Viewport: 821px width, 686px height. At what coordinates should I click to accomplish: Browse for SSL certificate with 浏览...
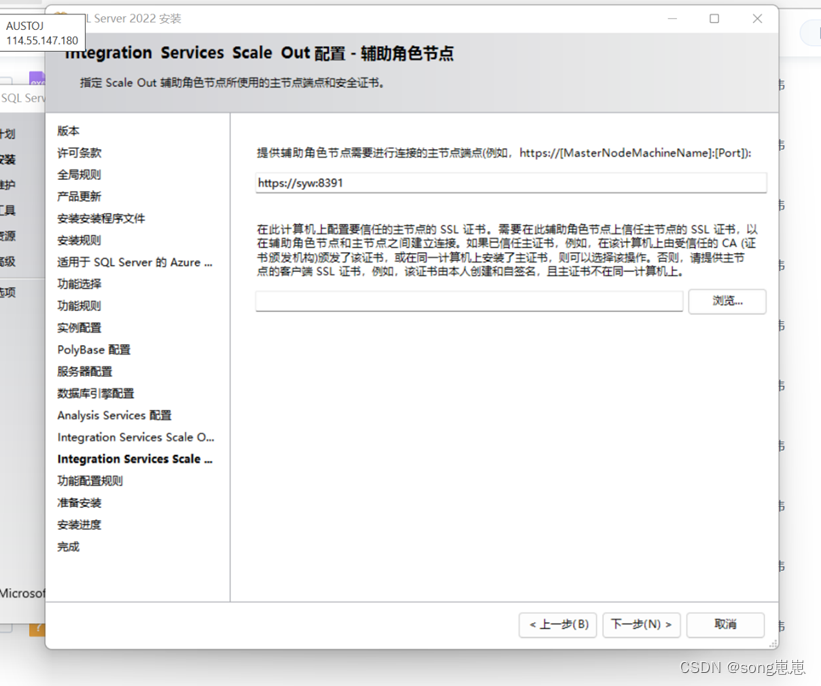[727, 301]
